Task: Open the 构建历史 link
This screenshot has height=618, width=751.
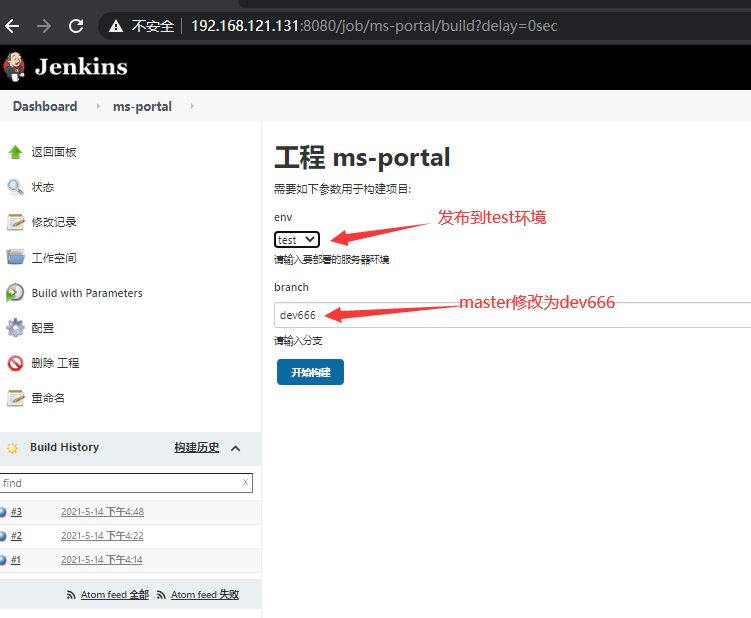Action: point(196,447)
